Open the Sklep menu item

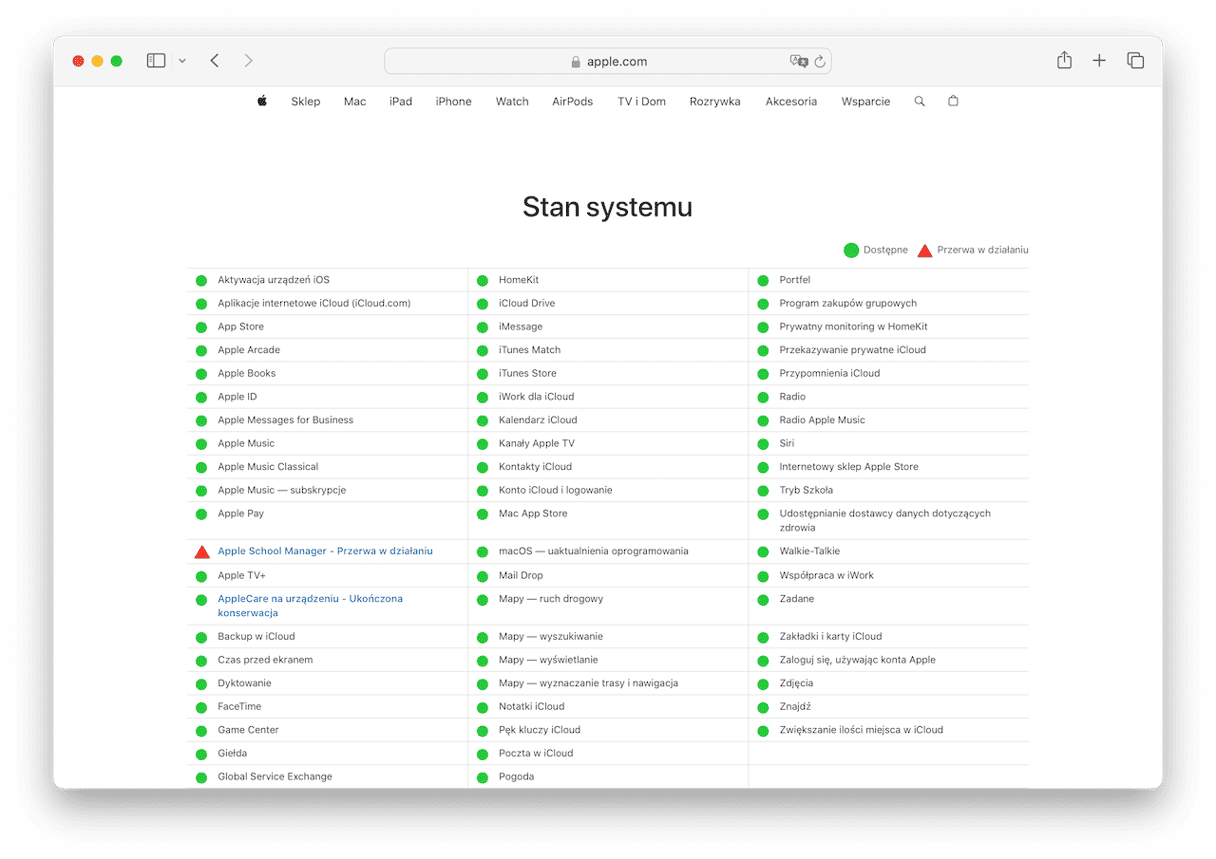point(306,101)
